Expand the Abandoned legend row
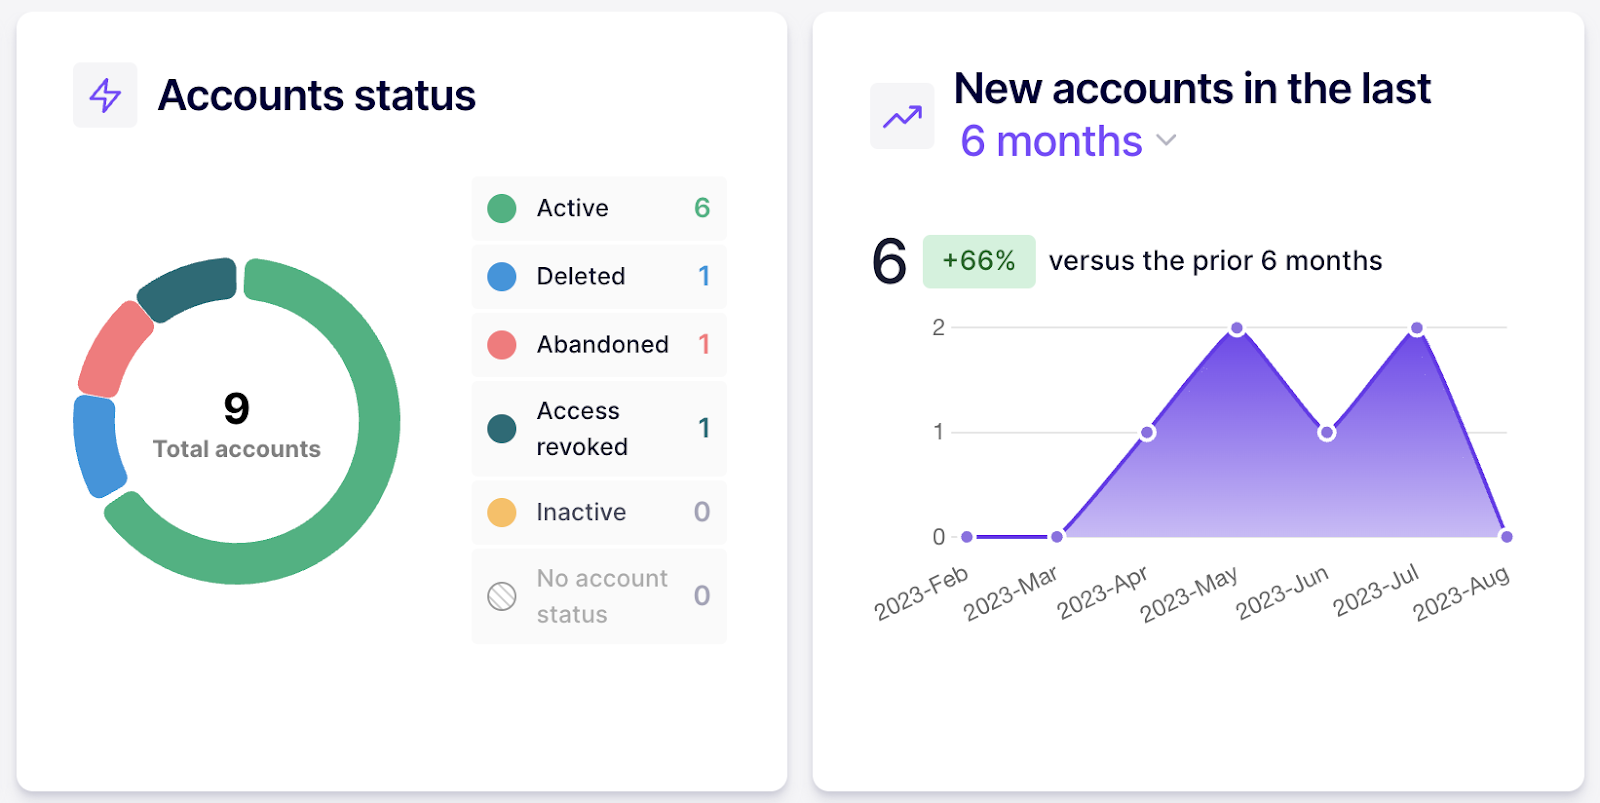This screenshot has height=803, width=1600. 598,344
